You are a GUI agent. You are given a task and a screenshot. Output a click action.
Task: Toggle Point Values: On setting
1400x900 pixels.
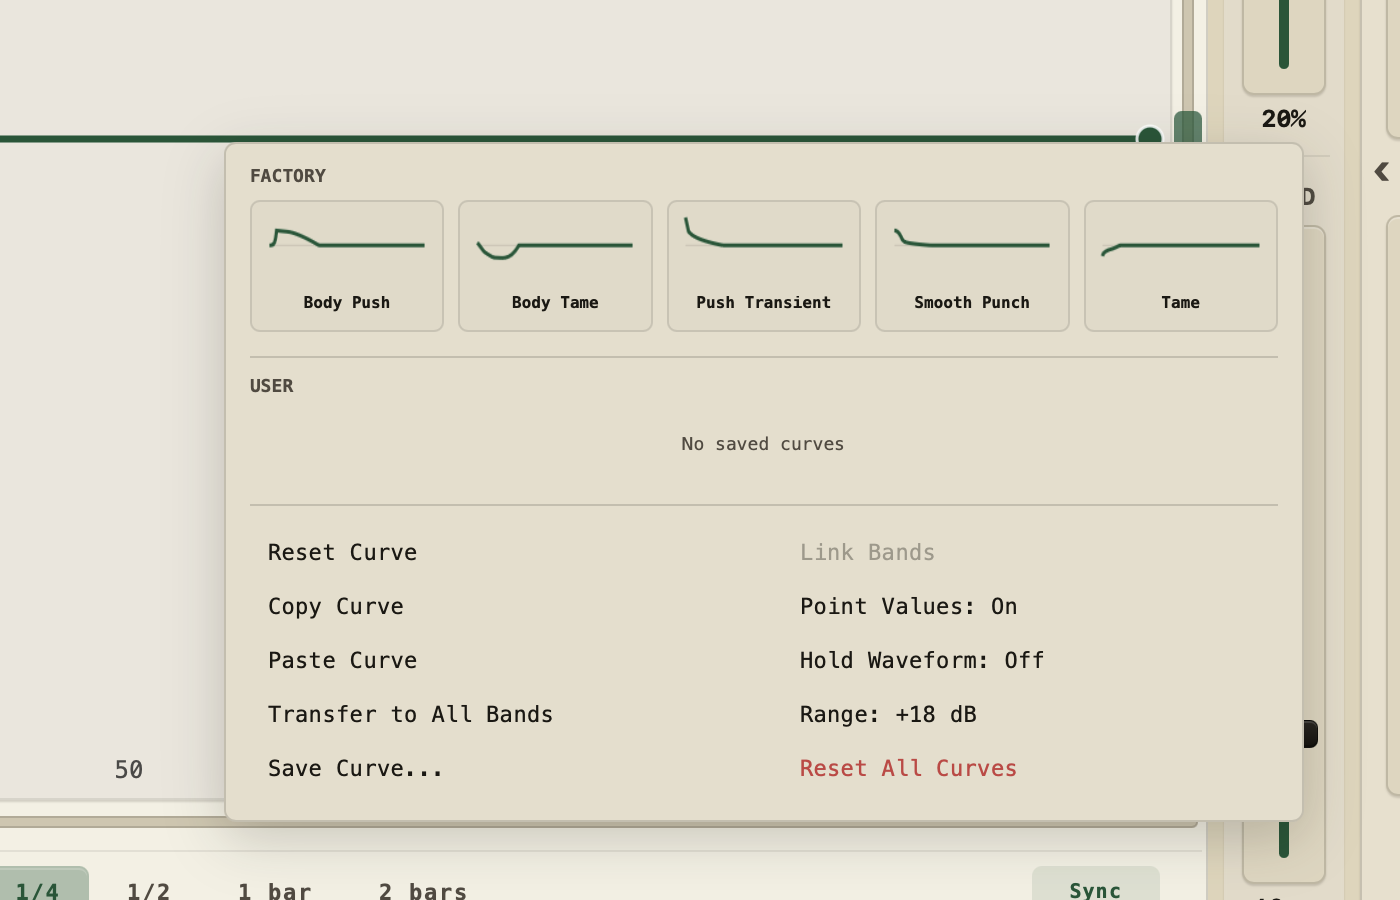pyautogui.click(x=909, y=606)
